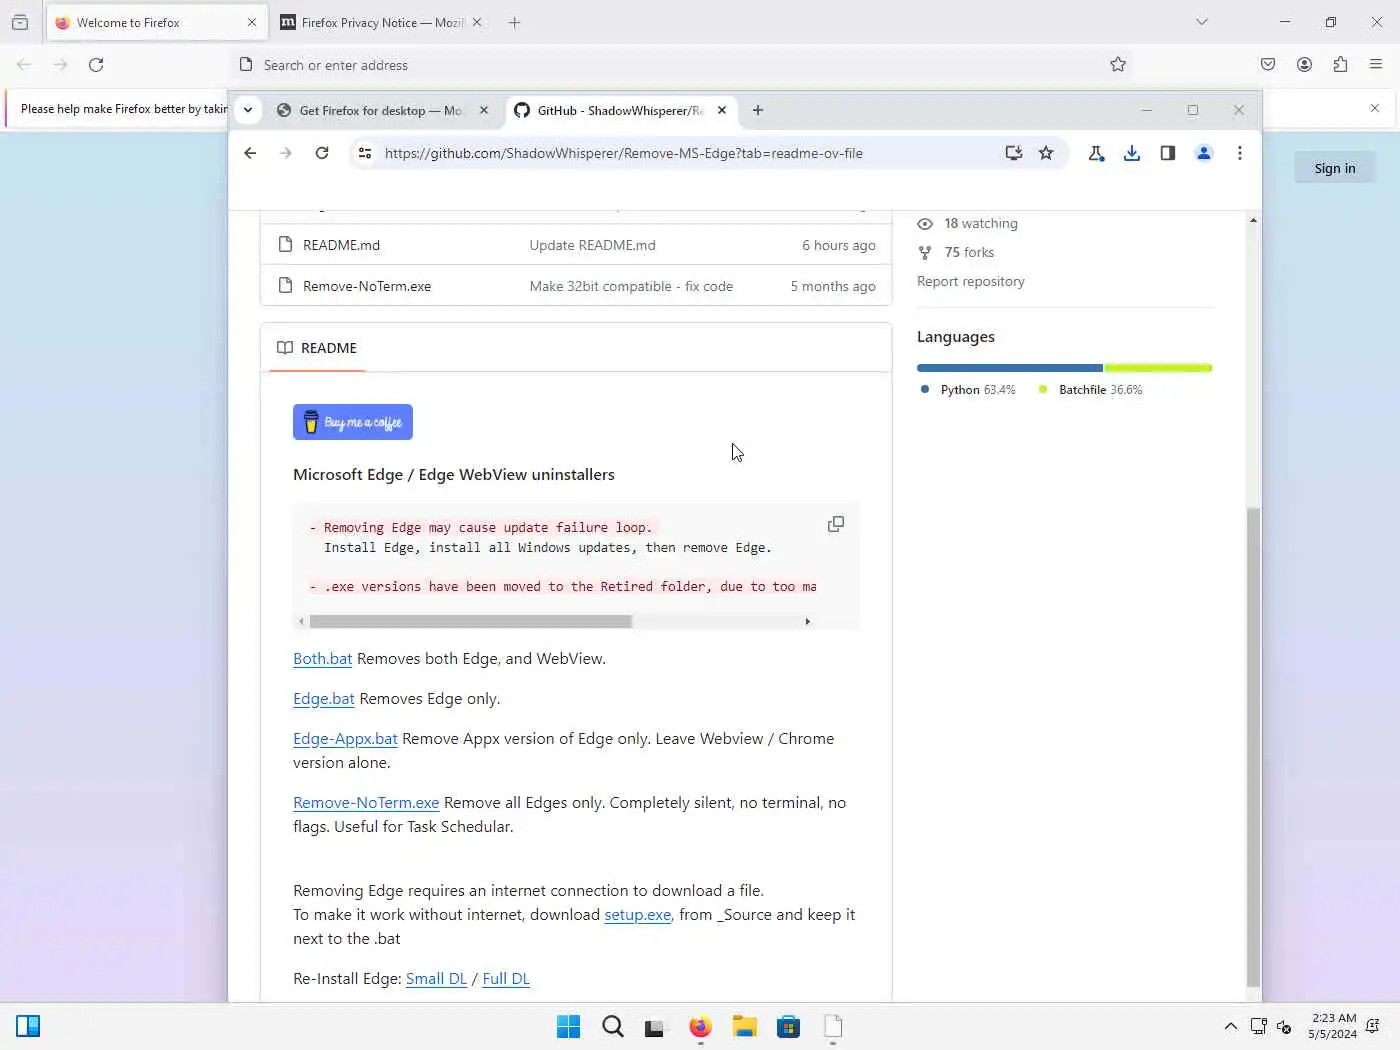Click Small DL reinstall link
This screenshot has height=1050, width=1400.
(x=436, y=979)
